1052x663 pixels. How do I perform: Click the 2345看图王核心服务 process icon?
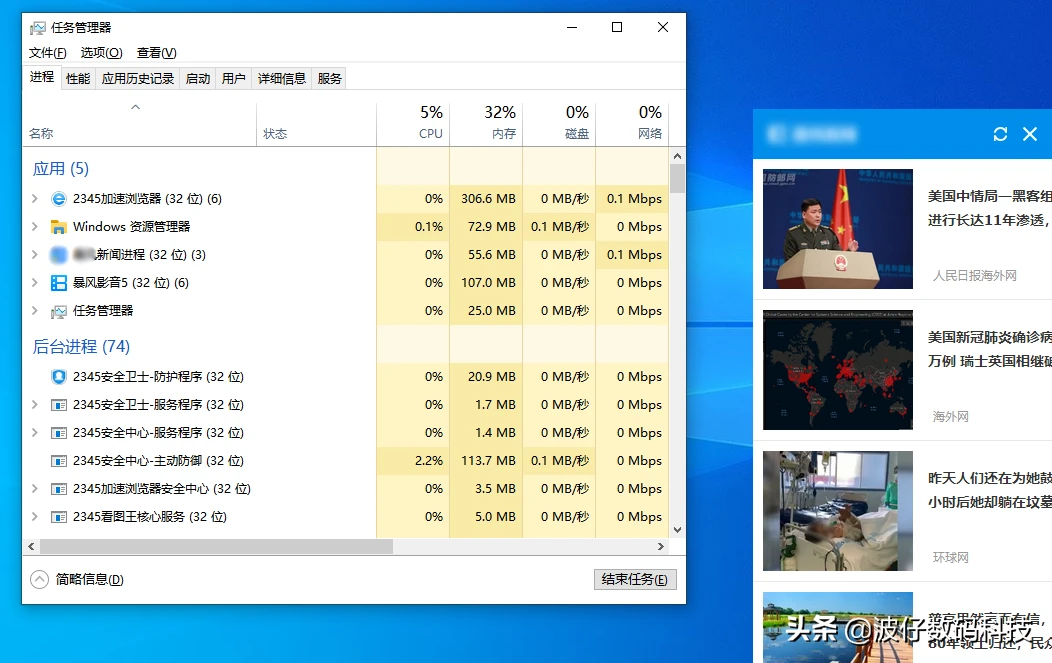pos(59,517)
